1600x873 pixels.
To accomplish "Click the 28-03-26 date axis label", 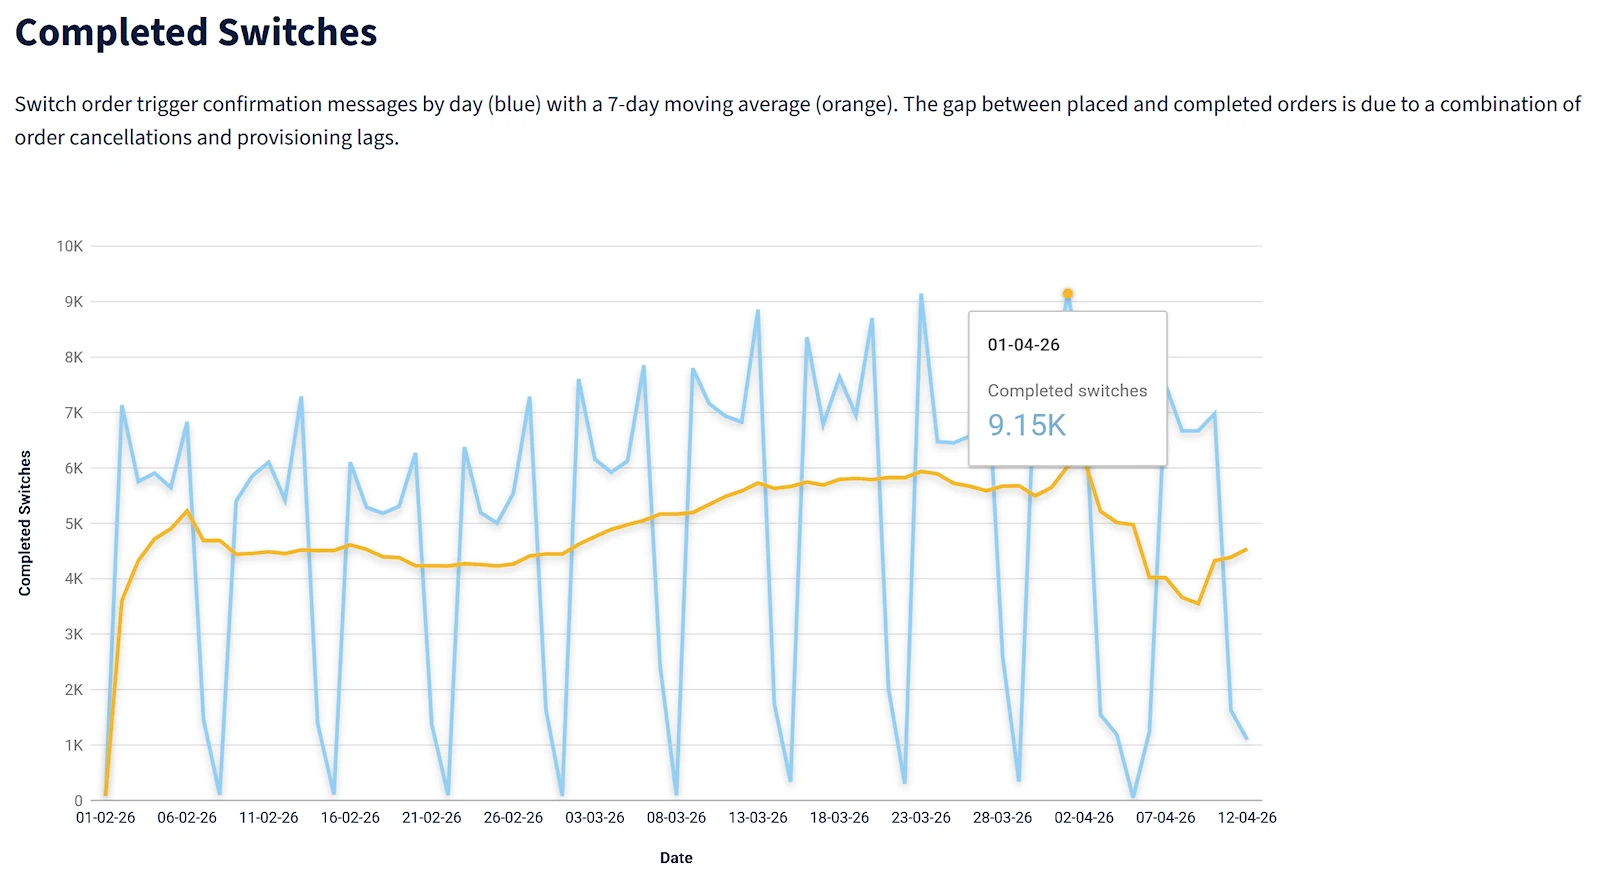I will [x=1002, y=818].
